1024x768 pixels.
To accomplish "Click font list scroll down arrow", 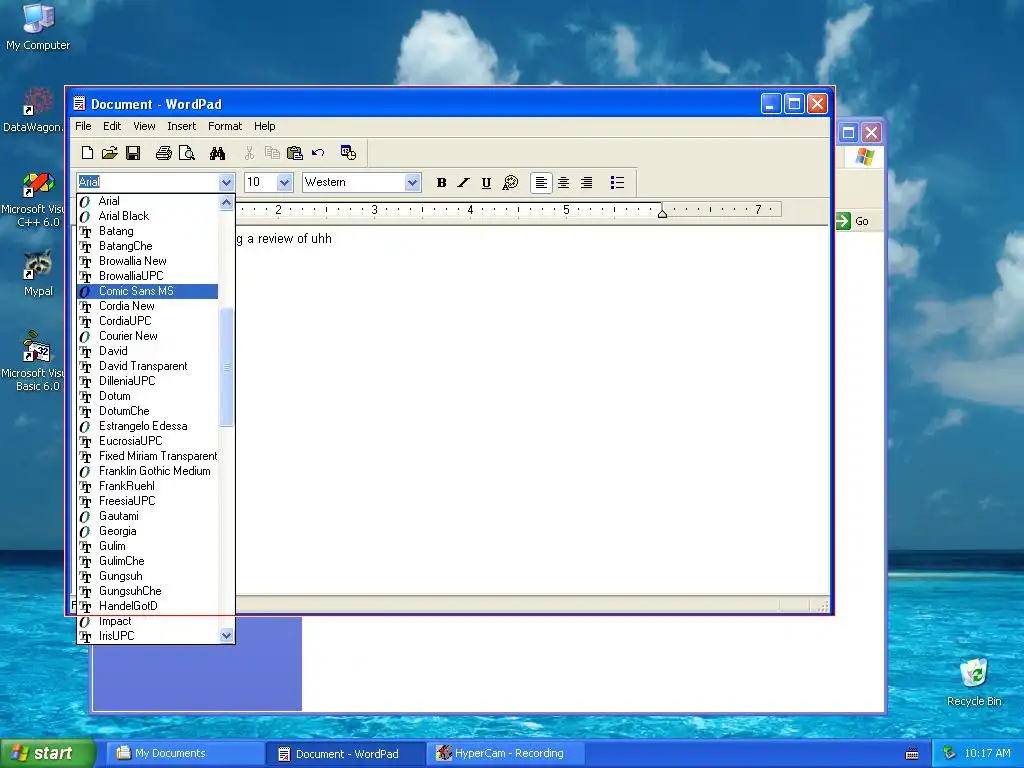I will click(226, 635).
